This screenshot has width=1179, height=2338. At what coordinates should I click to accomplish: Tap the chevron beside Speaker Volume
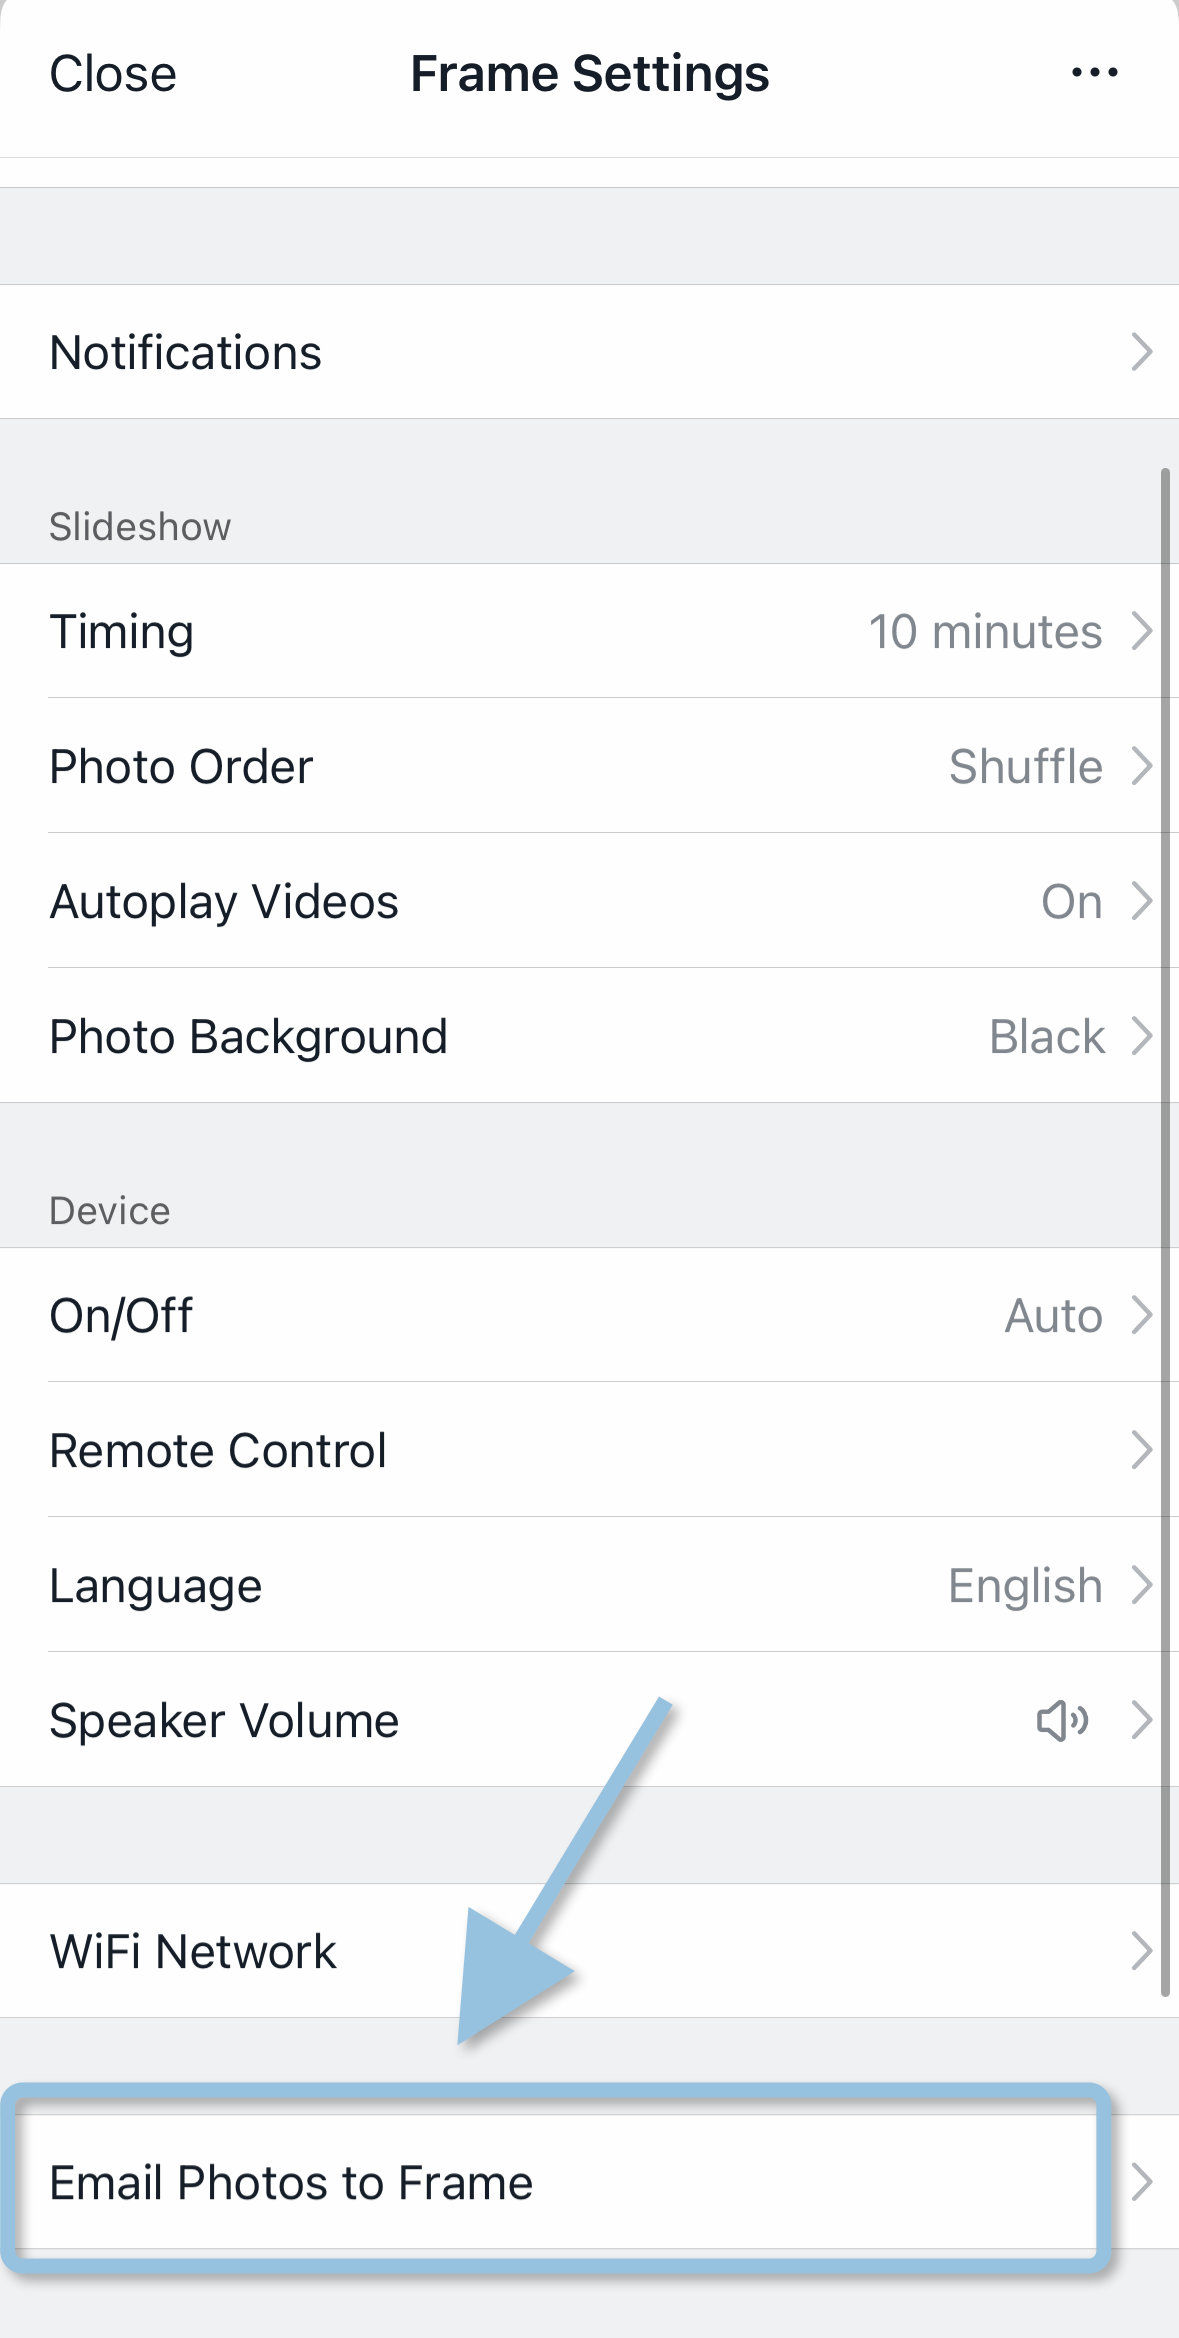[x=1141, y=1721]
